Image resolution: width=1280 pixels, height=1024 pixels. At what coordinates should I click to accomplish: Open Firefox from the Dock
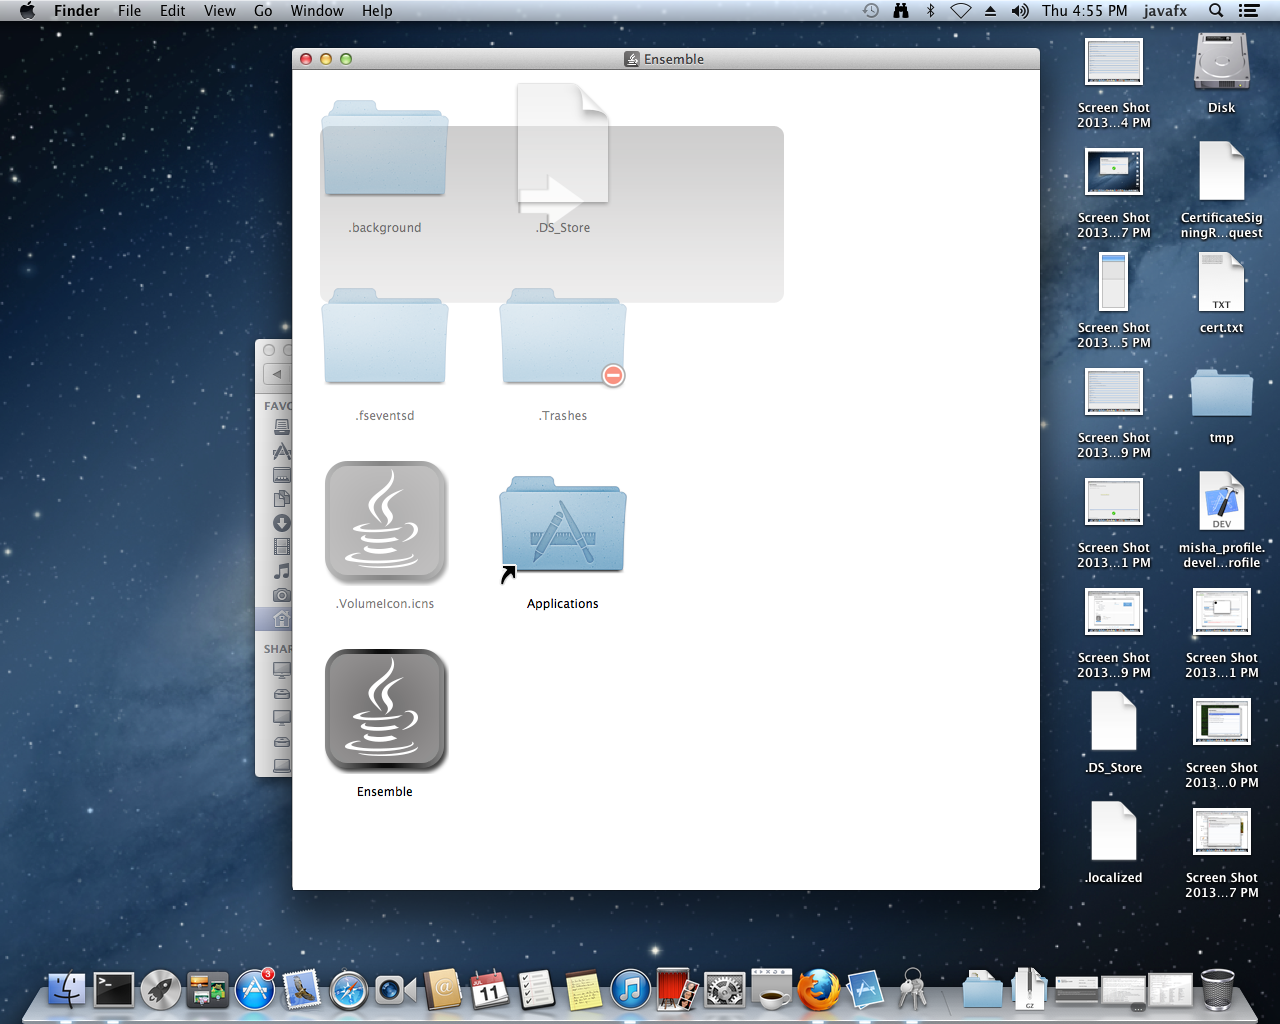coord(818,990)
